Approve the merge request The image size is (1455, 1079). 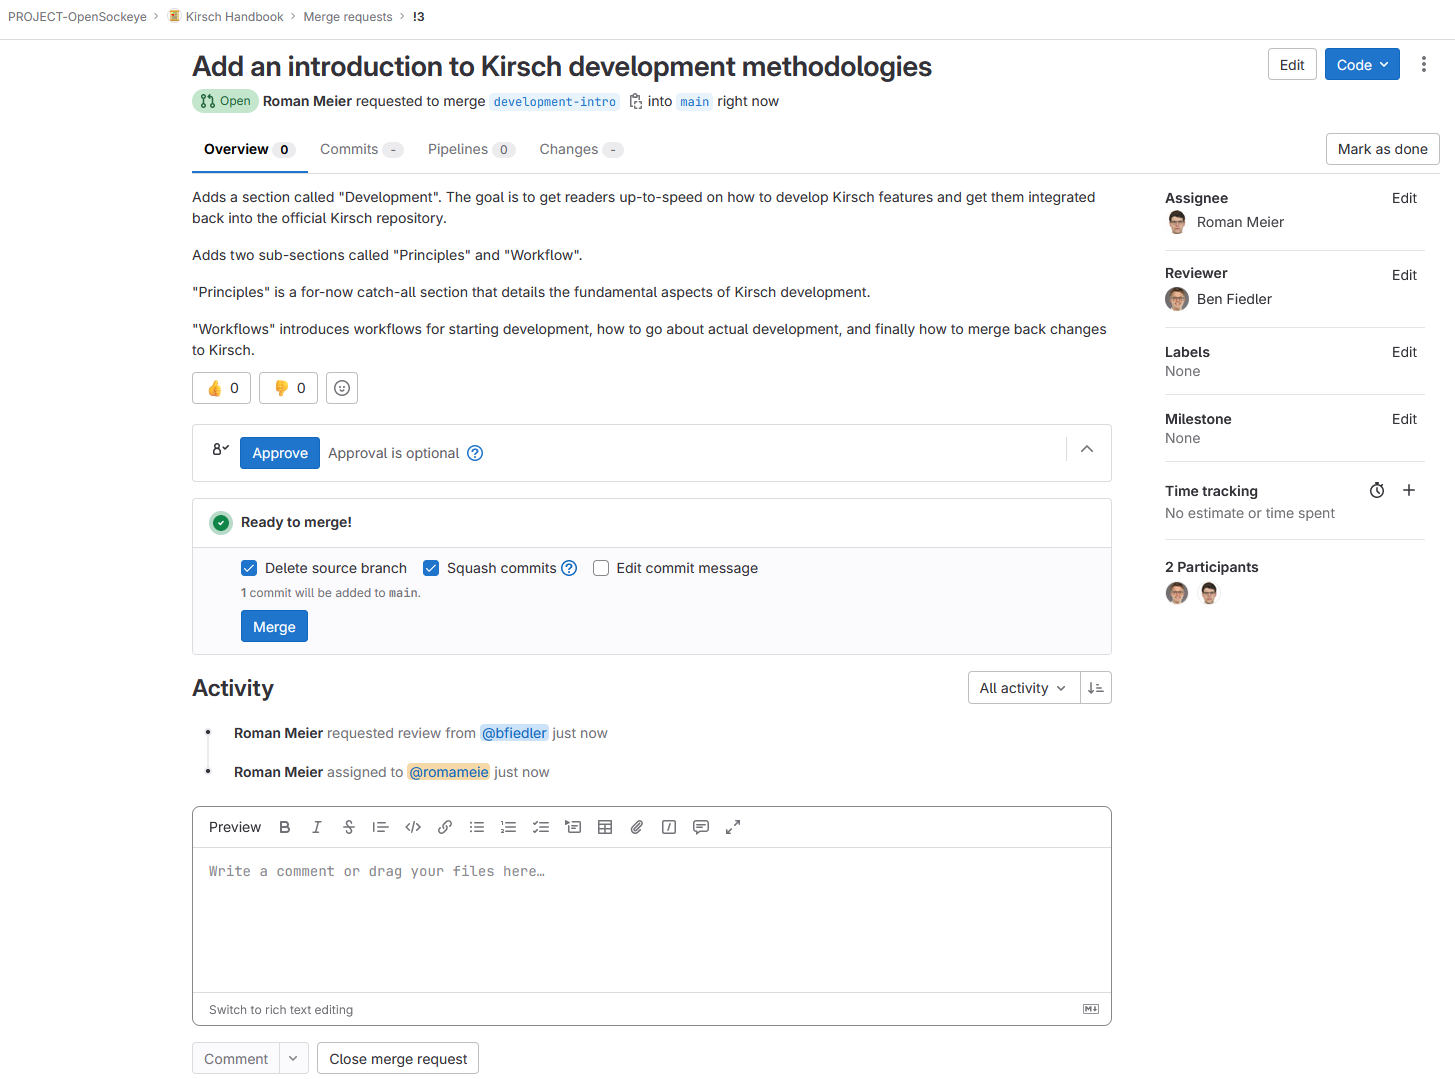click(x=280, y=453)
